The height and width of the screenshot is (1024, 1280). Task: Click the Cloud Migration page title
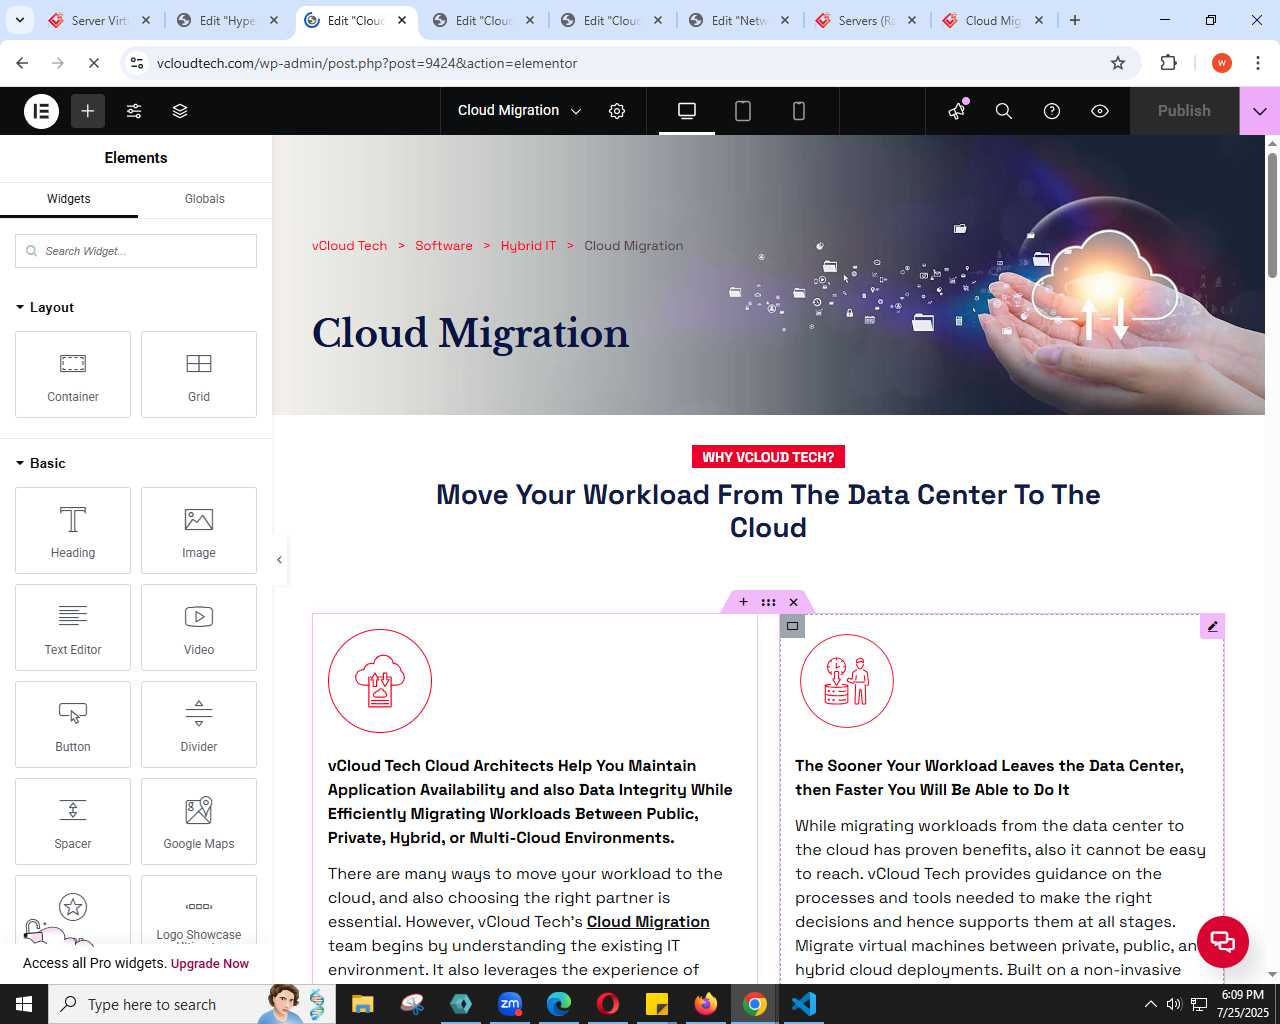point(471,333)
